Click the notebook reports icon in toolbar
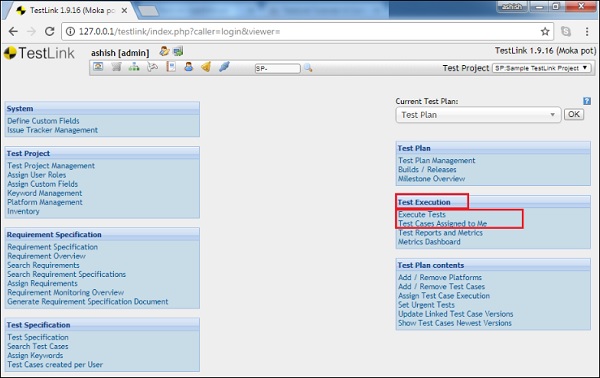 coord(171,67)
